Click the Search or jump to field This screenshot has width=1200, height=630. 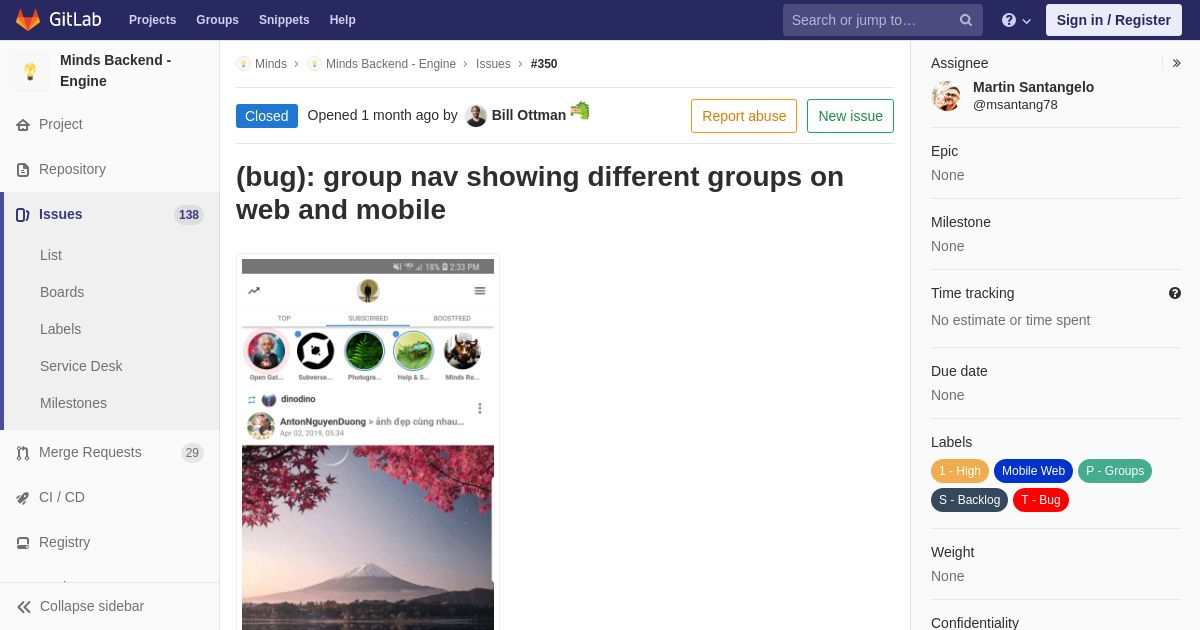(x=883, y=20)
